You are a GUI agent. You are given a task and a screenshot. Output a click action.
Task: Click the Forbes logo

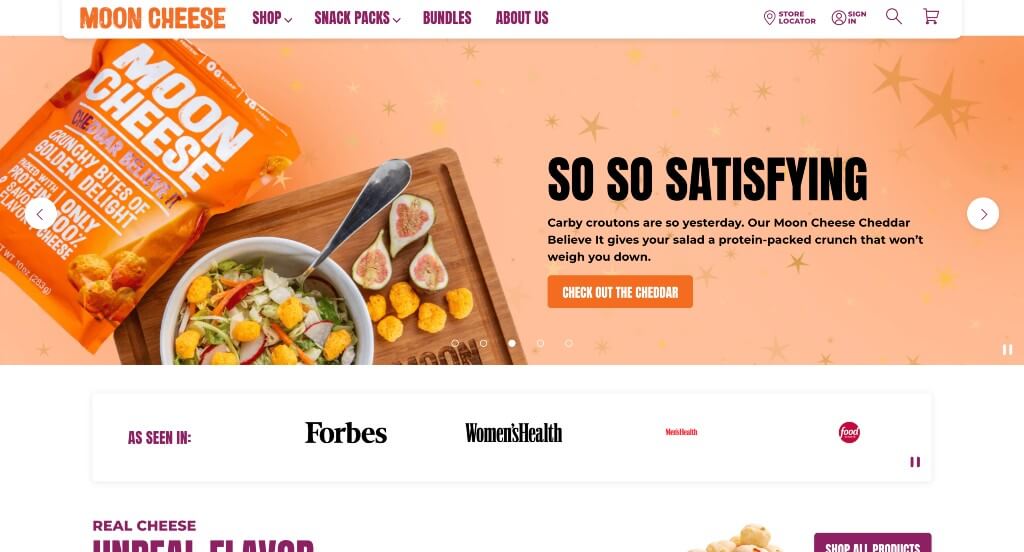[x=346, y=432]
